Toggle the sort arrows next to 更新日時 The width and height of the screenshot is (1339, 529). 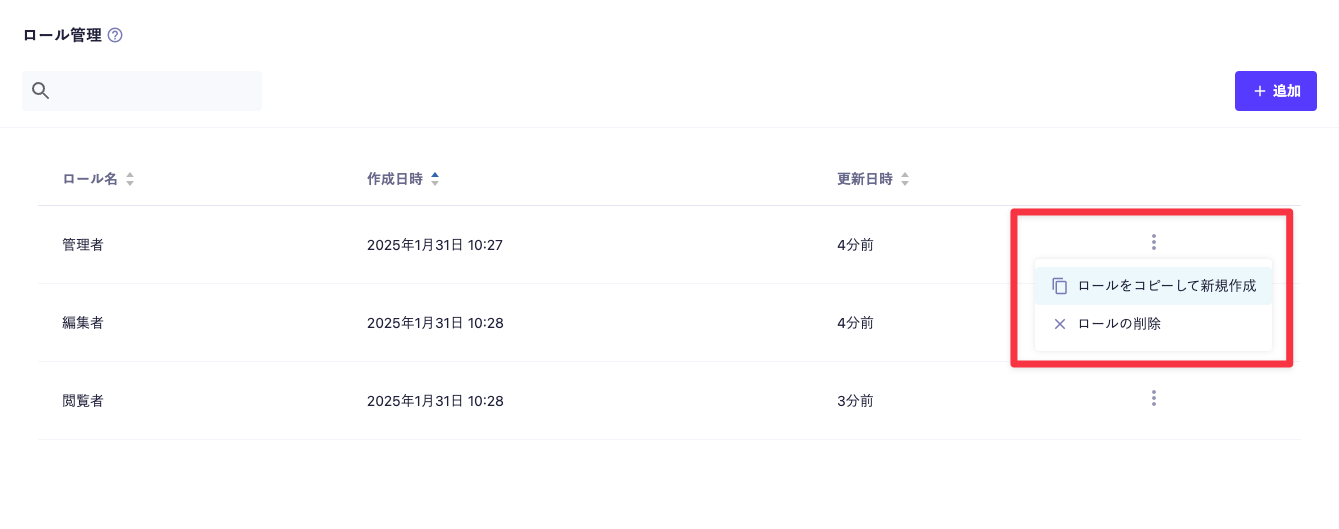point(905,180)
